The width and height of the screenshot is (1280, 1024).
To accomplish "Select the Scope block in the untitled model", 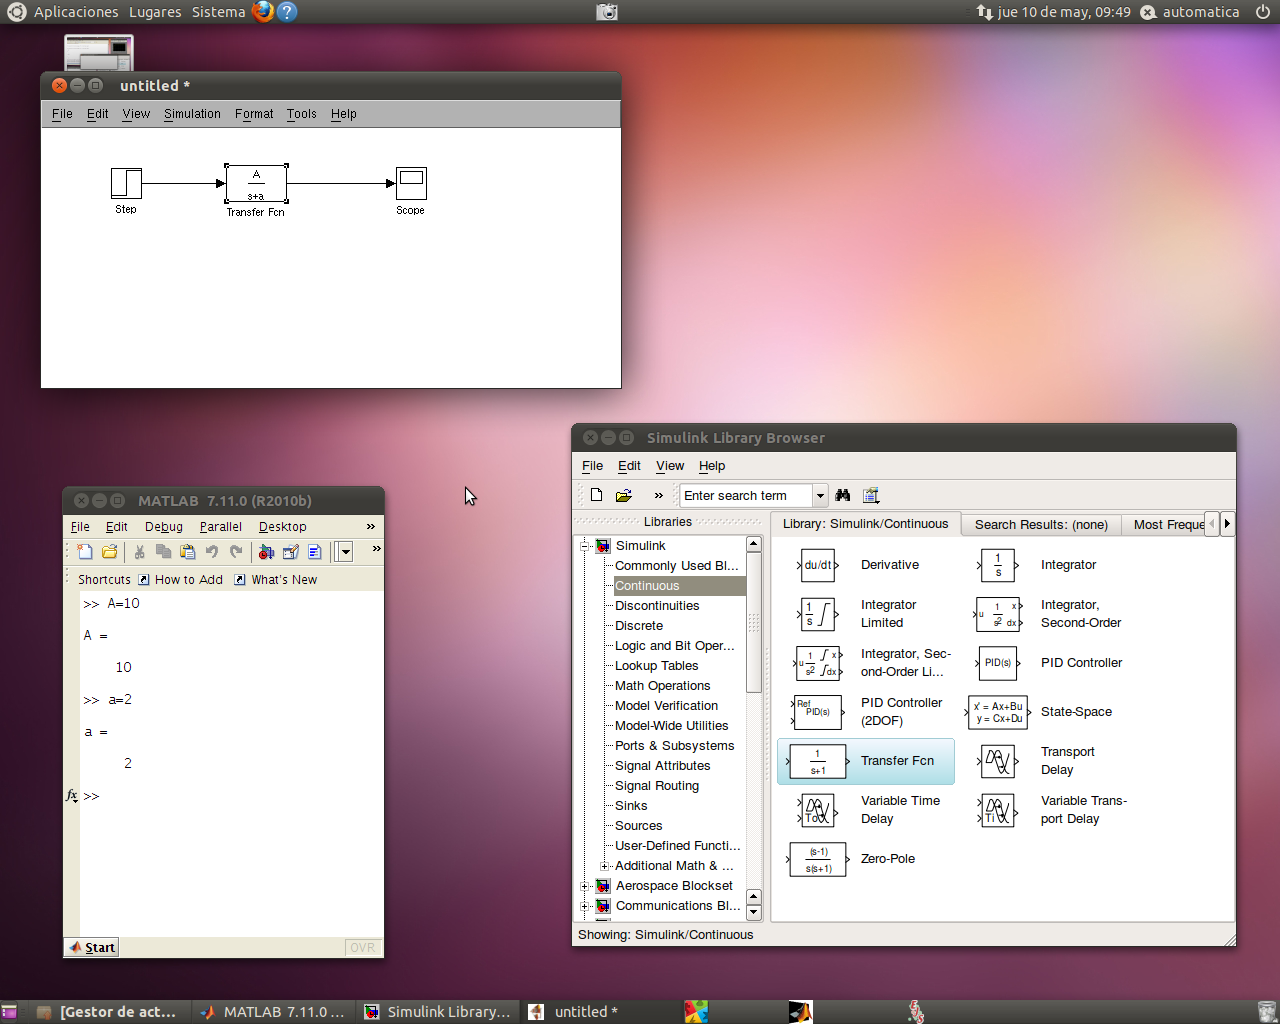I will coord(411,183).
